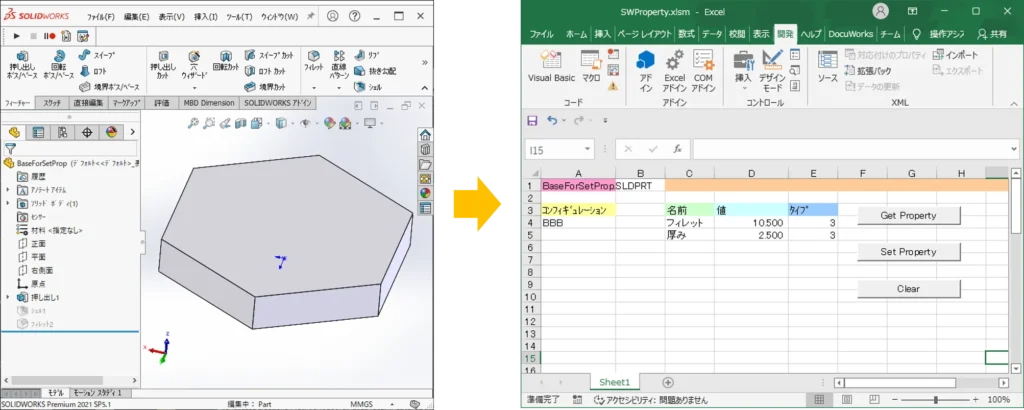Select Sweep boss tool (スイープ)
Viewport: 1024px width, 410px height.
click(97, 55)
